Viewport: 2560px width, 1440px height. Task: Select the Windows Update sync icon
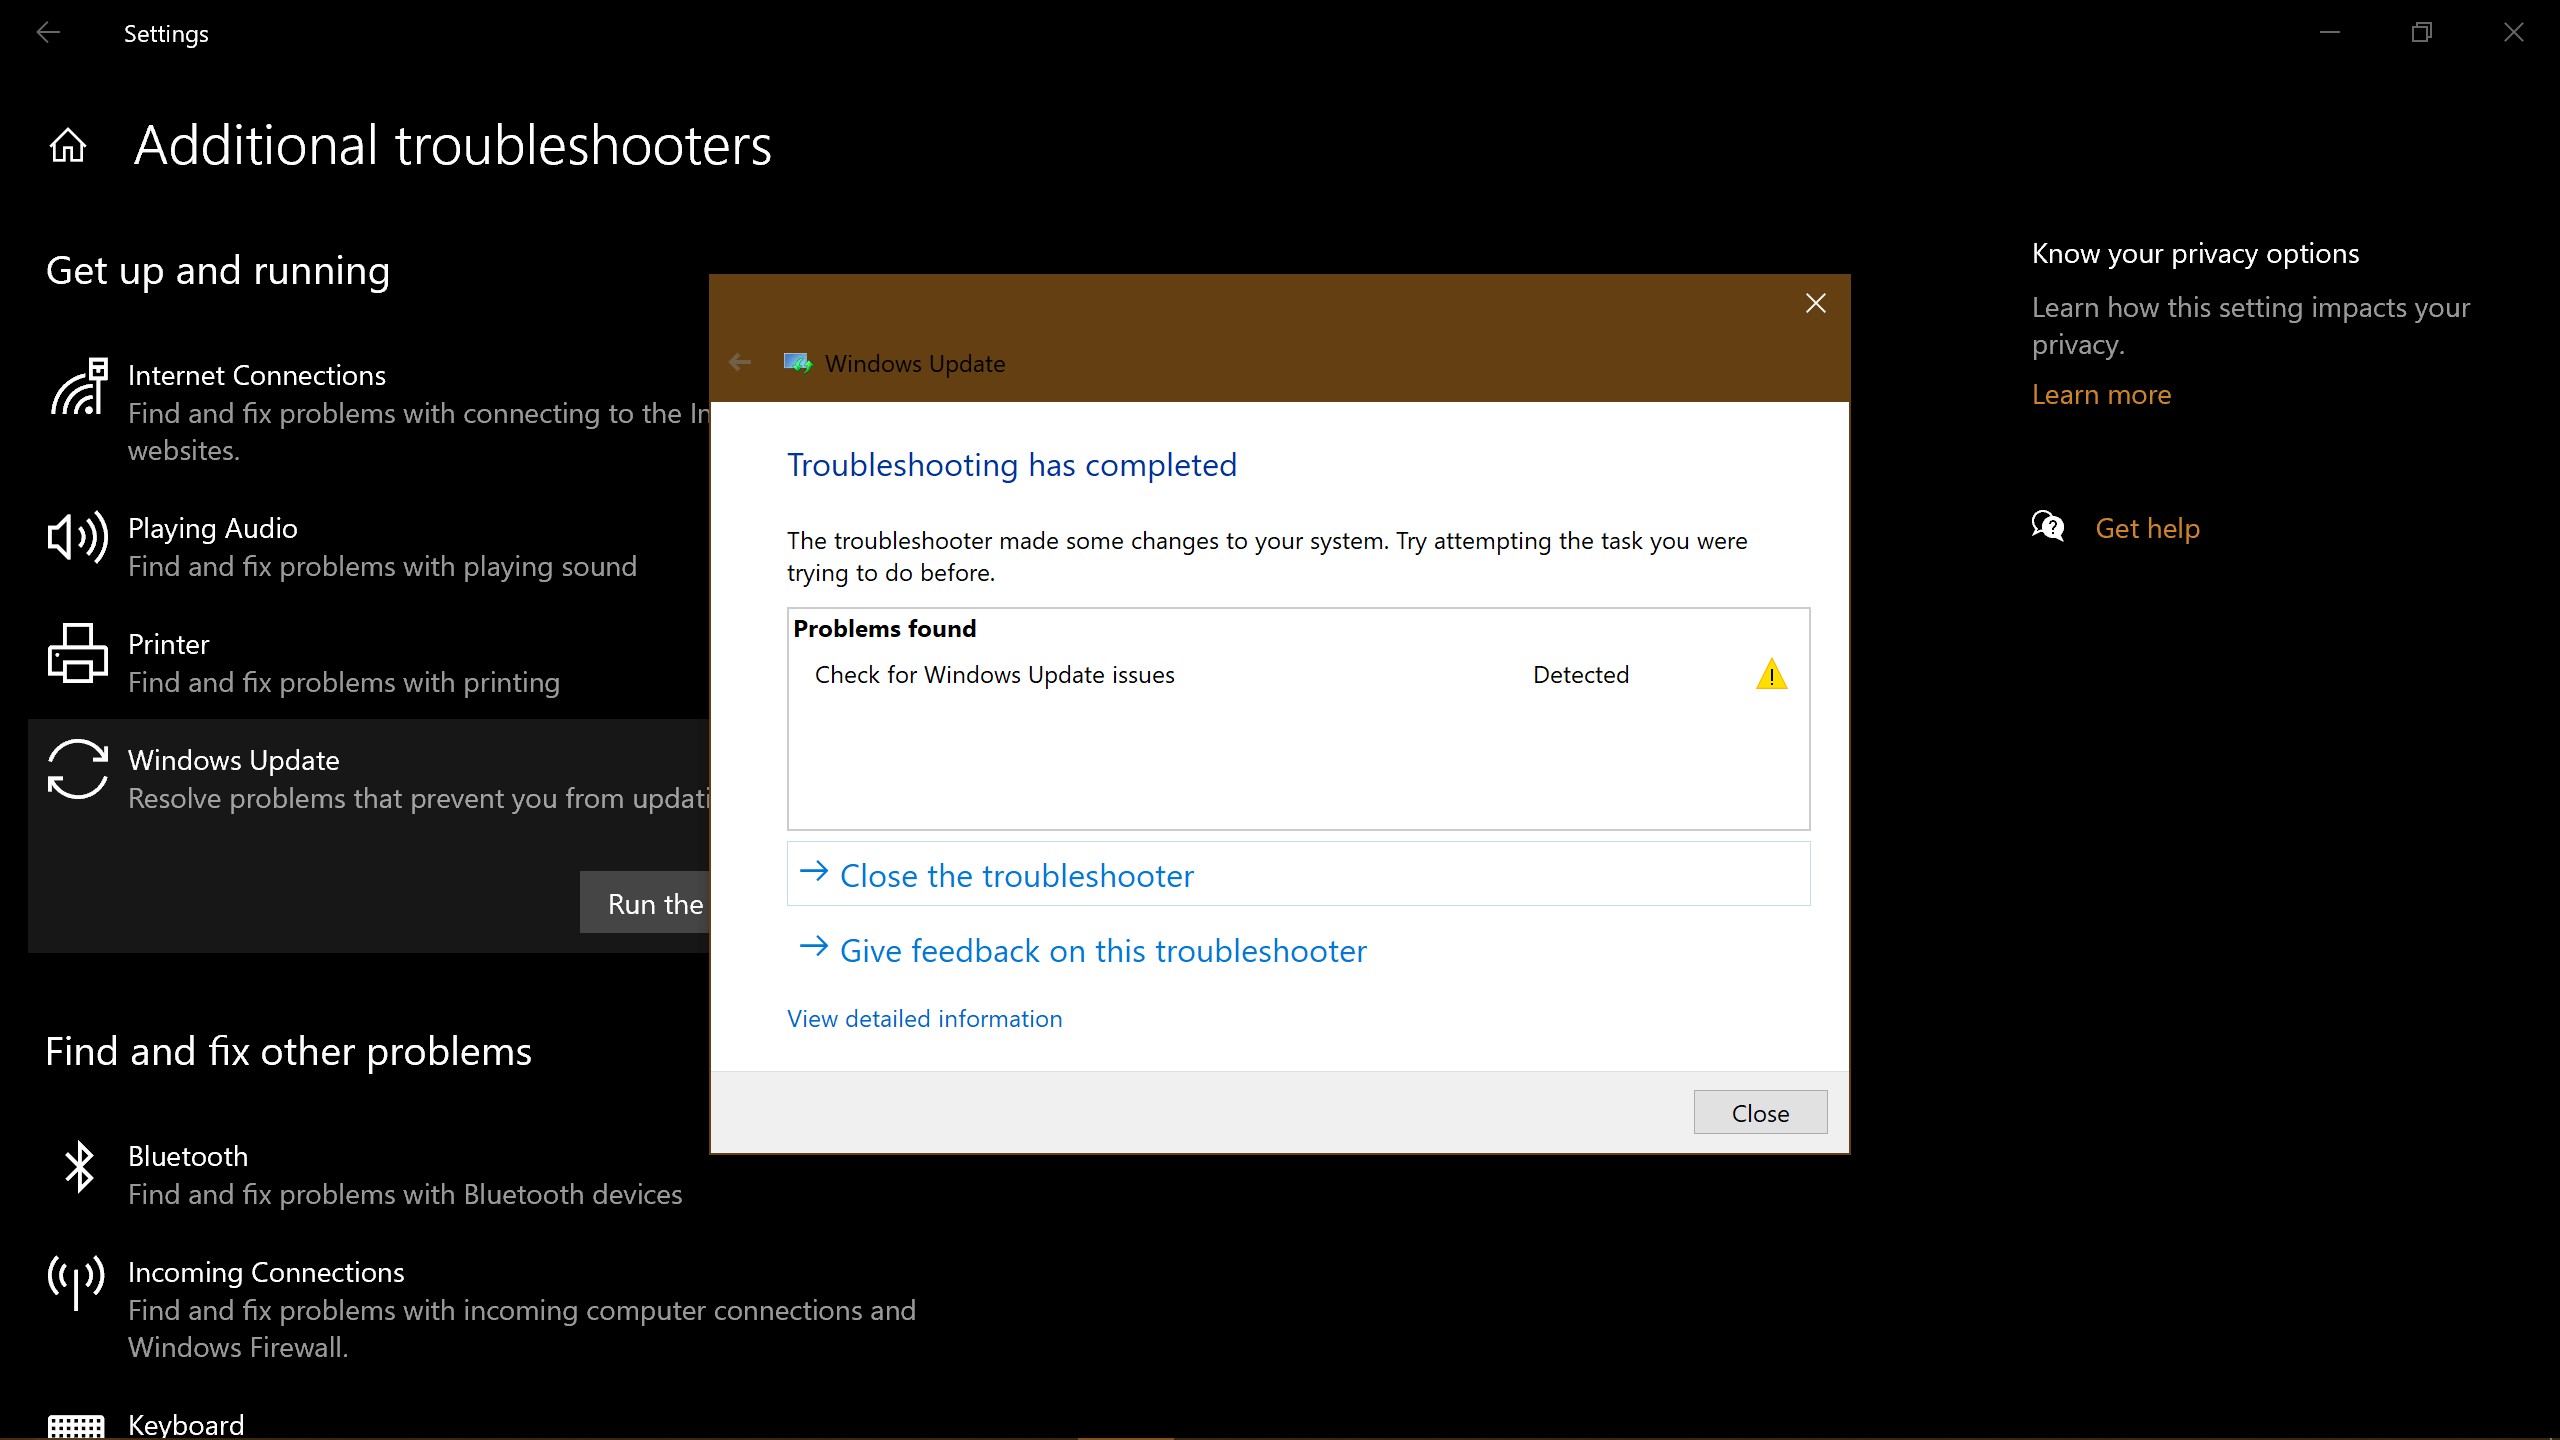click(x=78, y=769)
